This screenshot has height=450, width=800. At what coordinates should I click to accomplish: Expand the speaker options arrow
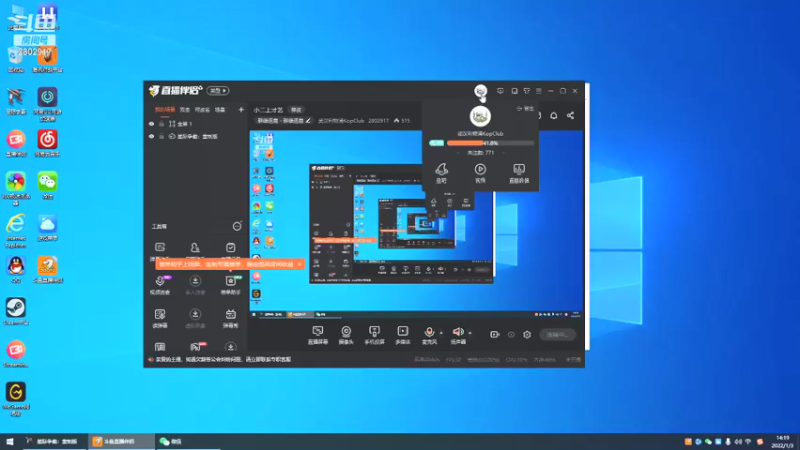[470, 333]
